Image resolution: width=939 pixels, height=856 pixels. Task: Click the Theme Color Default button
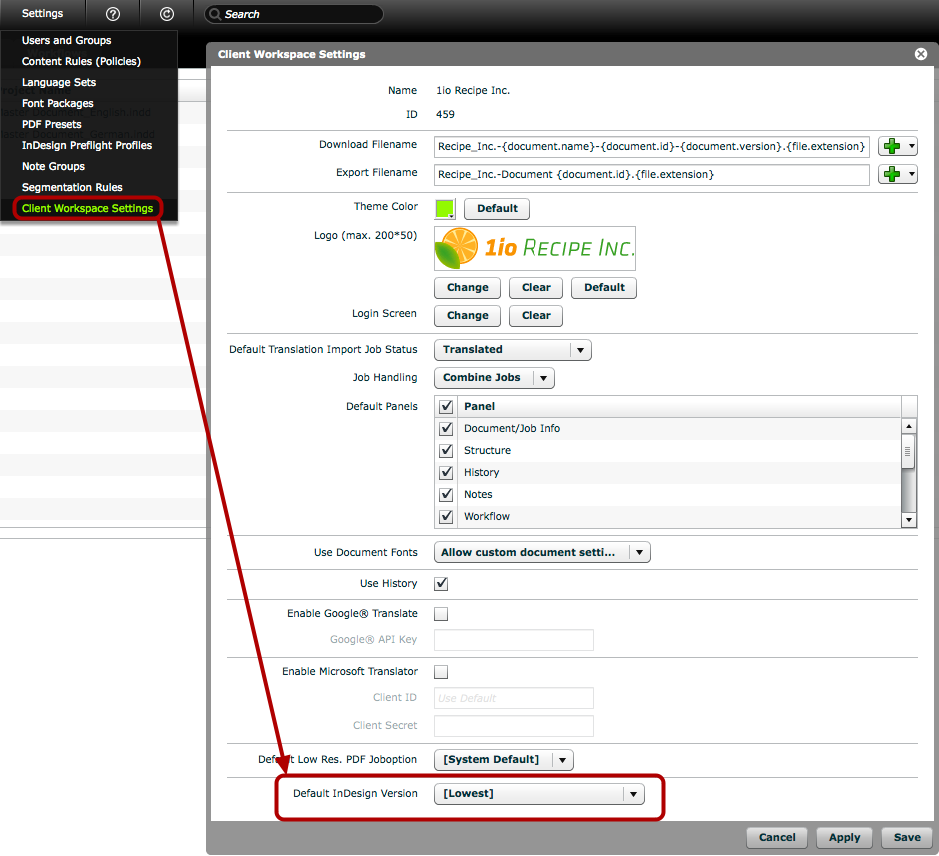[497, 208]
